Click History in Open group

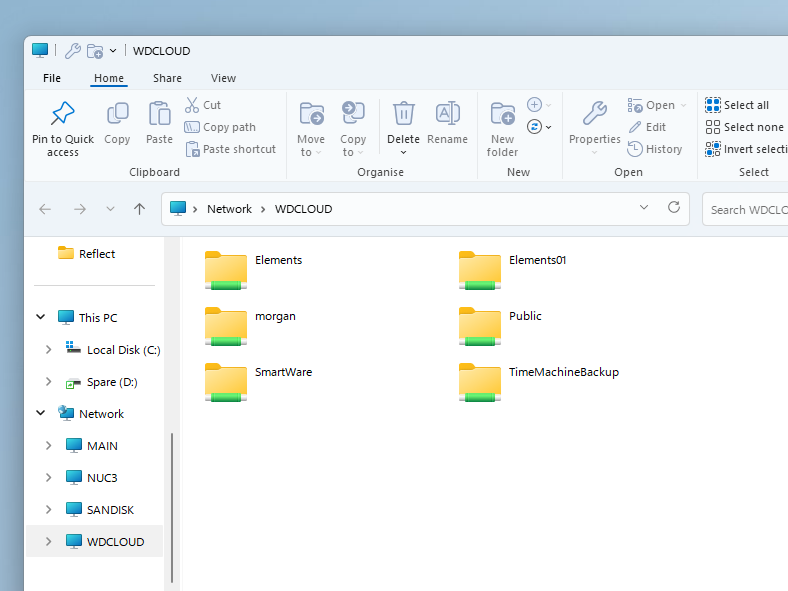(655, 149)
